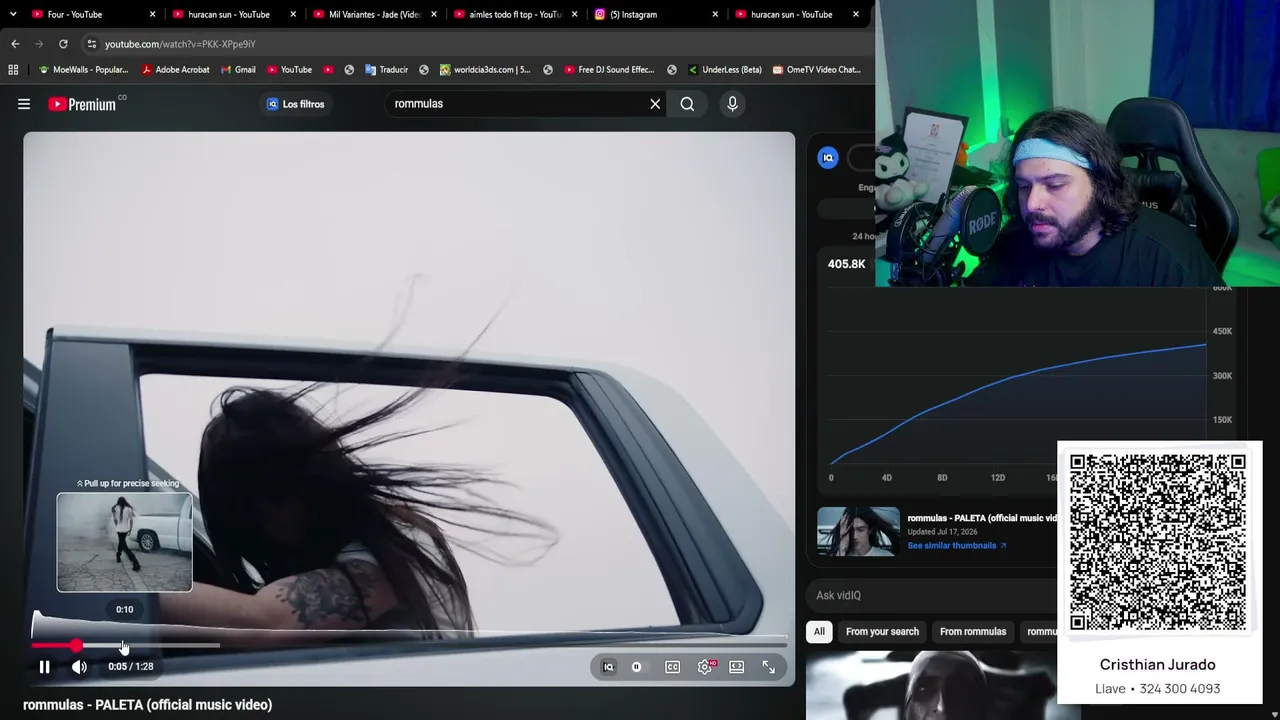Click the Ask vidIQ input field
The height and width of the screenshot is (720, 1280).
935,595
